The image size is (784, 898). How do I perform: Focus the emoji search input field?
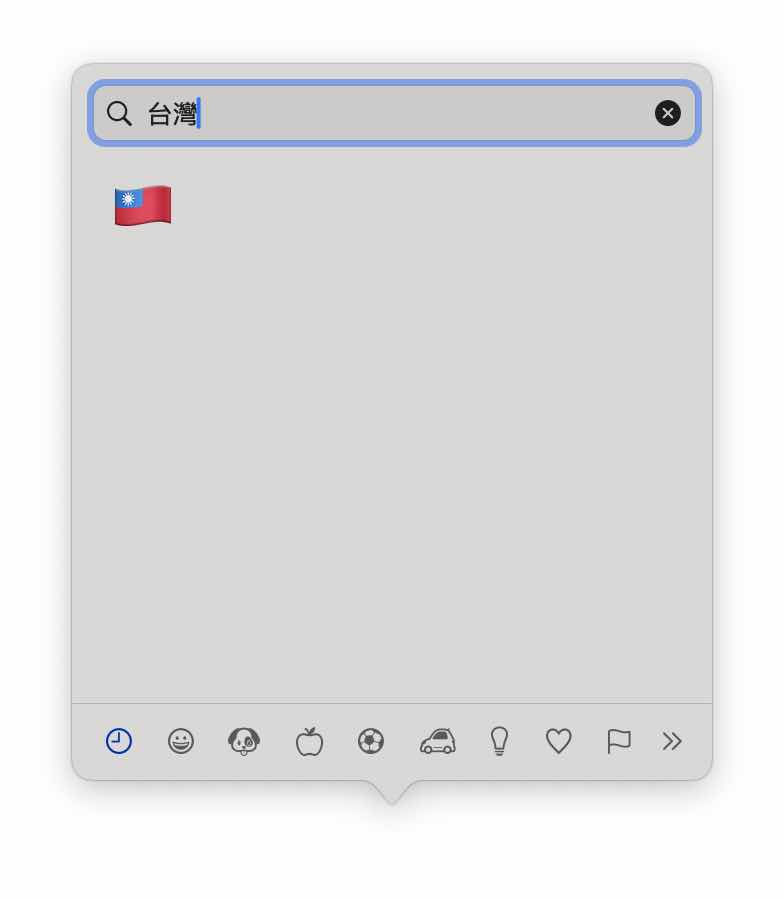394,113
